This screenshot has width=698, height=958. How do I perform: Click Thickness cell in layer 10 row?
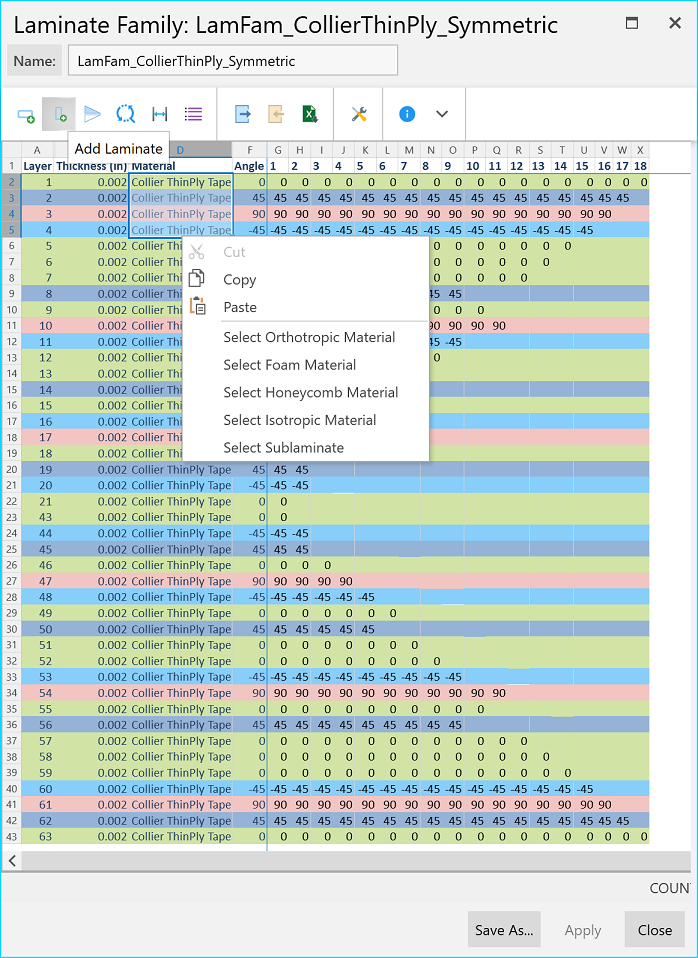[92, 326]
